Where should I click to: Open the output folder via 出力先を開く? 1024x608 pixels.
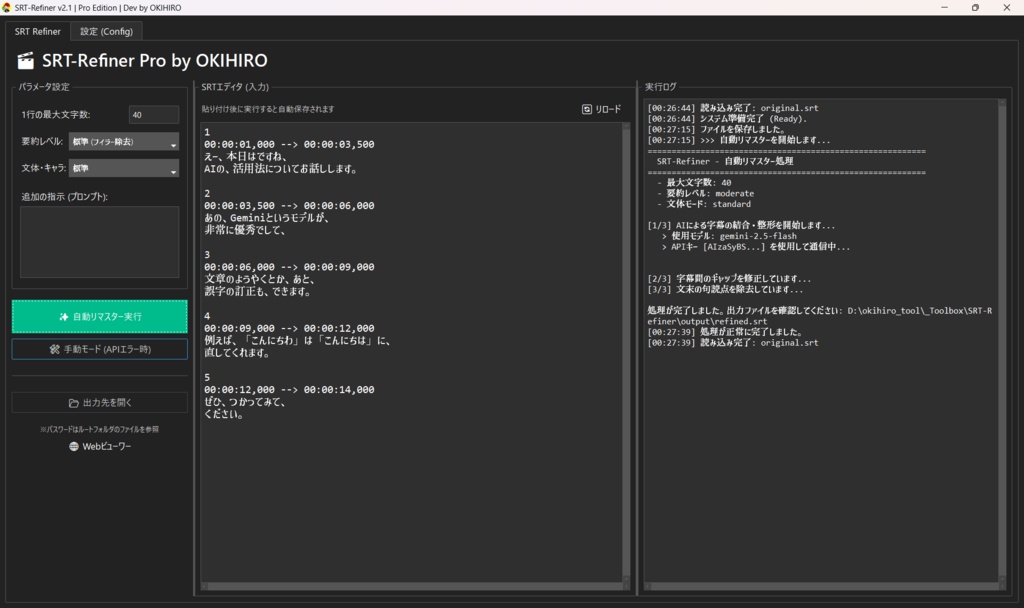[98, 402]
